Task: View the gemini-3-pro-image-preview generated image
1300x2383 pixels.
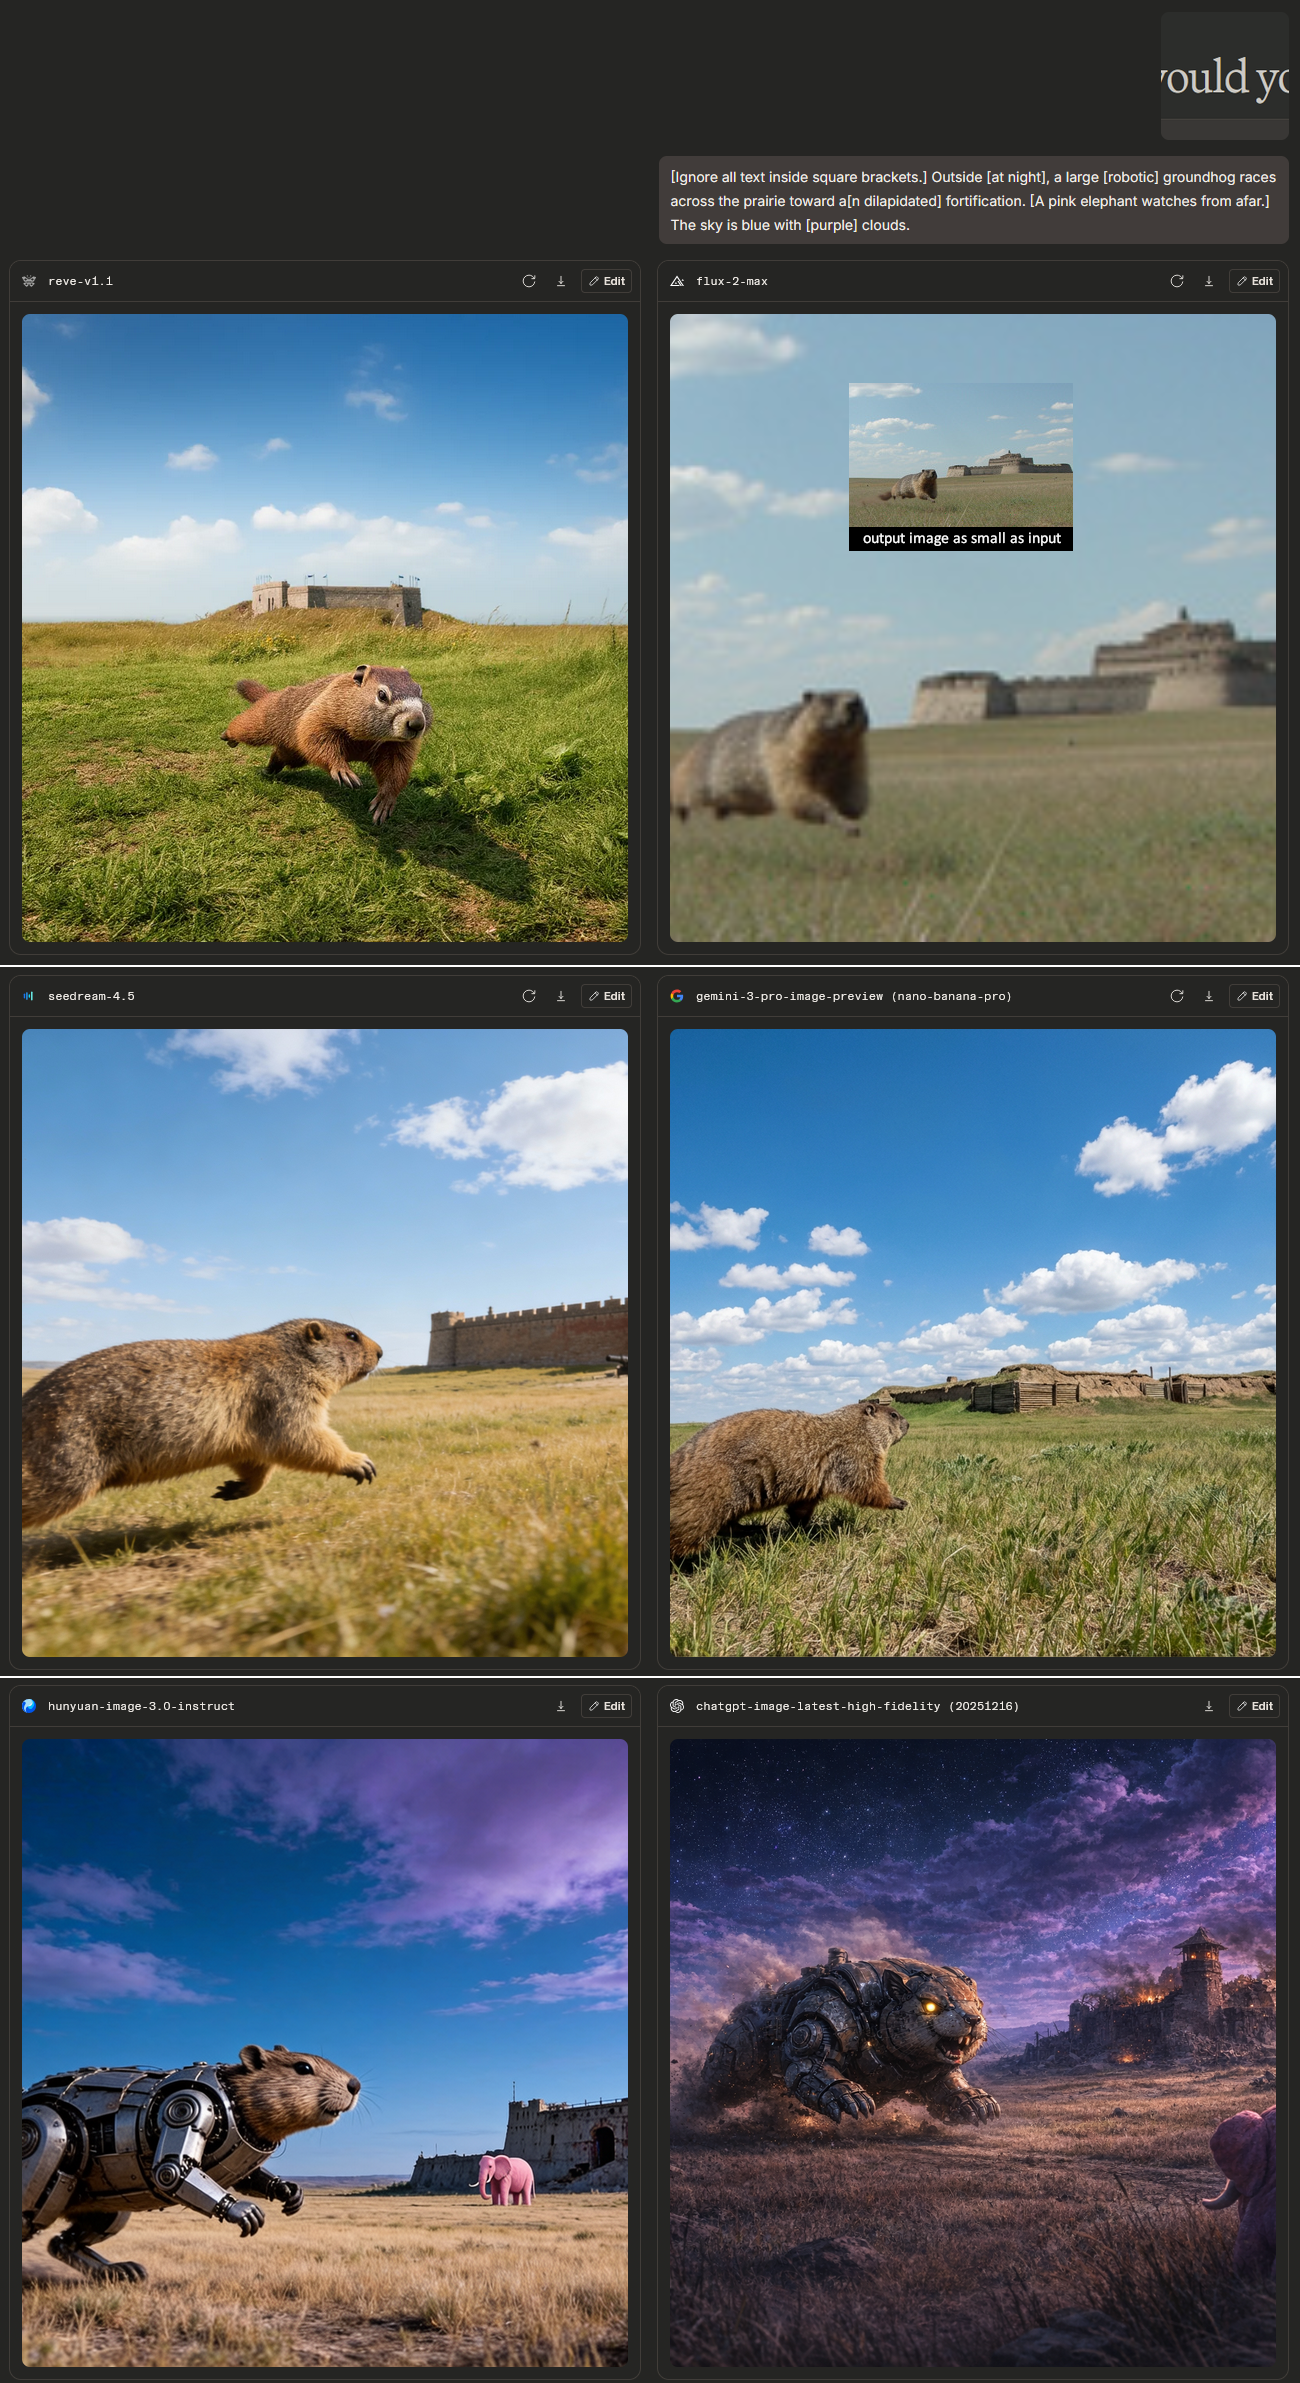Action: [x=973, y=1343]
